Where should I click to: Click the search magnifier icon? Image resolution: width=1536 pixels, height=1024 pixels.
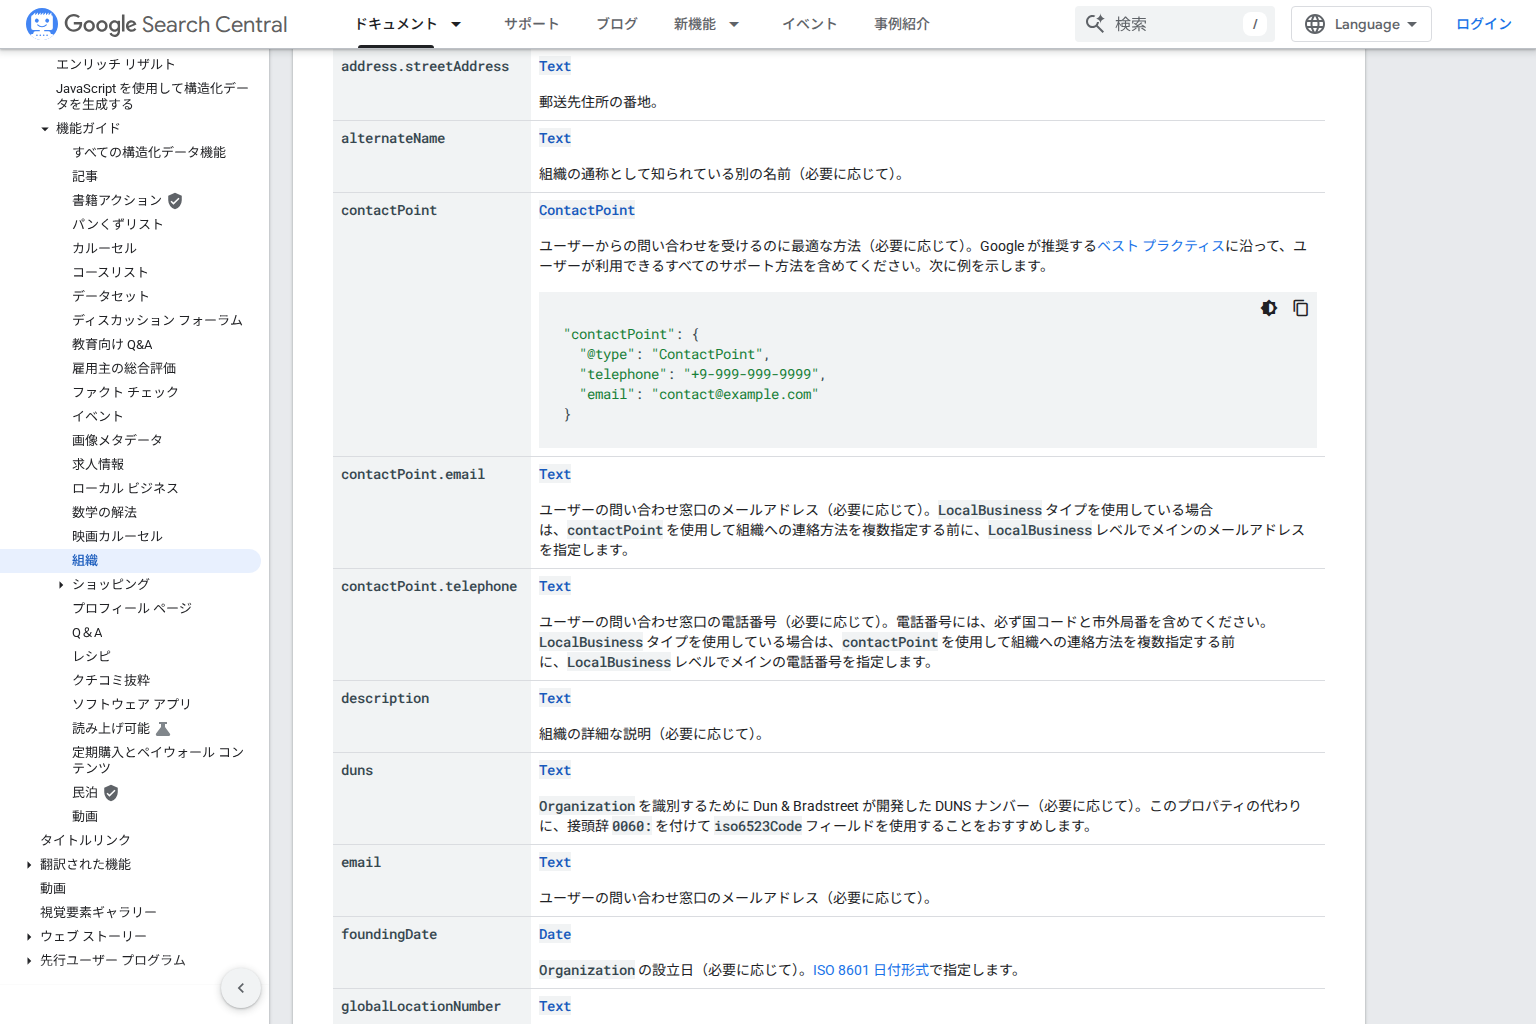pyautogui.click(x=1095, y=24)
